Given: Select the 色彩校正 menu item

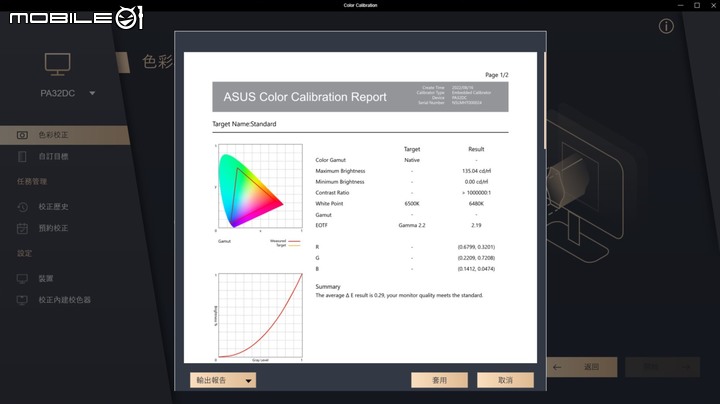Looking at the screenshot, I should point(65,135).
